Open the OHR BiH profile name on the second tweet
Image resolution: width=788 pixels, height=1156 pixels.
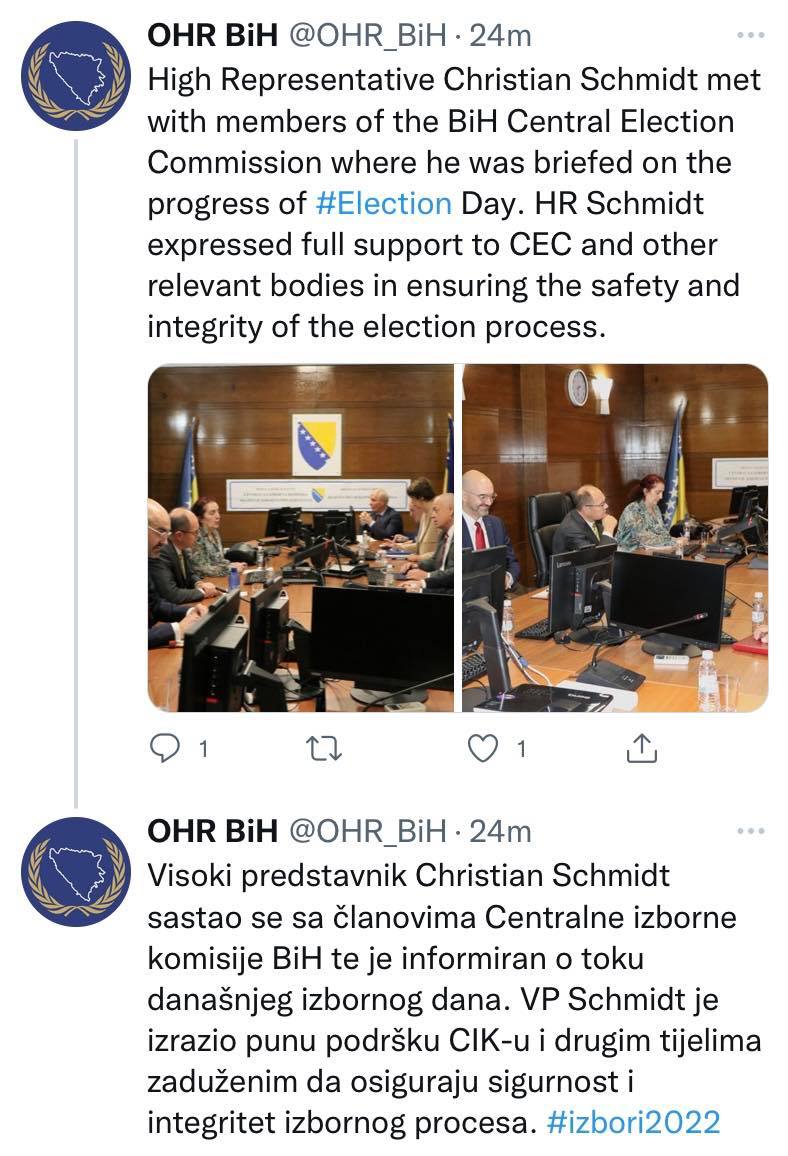(x=212, y=831)
